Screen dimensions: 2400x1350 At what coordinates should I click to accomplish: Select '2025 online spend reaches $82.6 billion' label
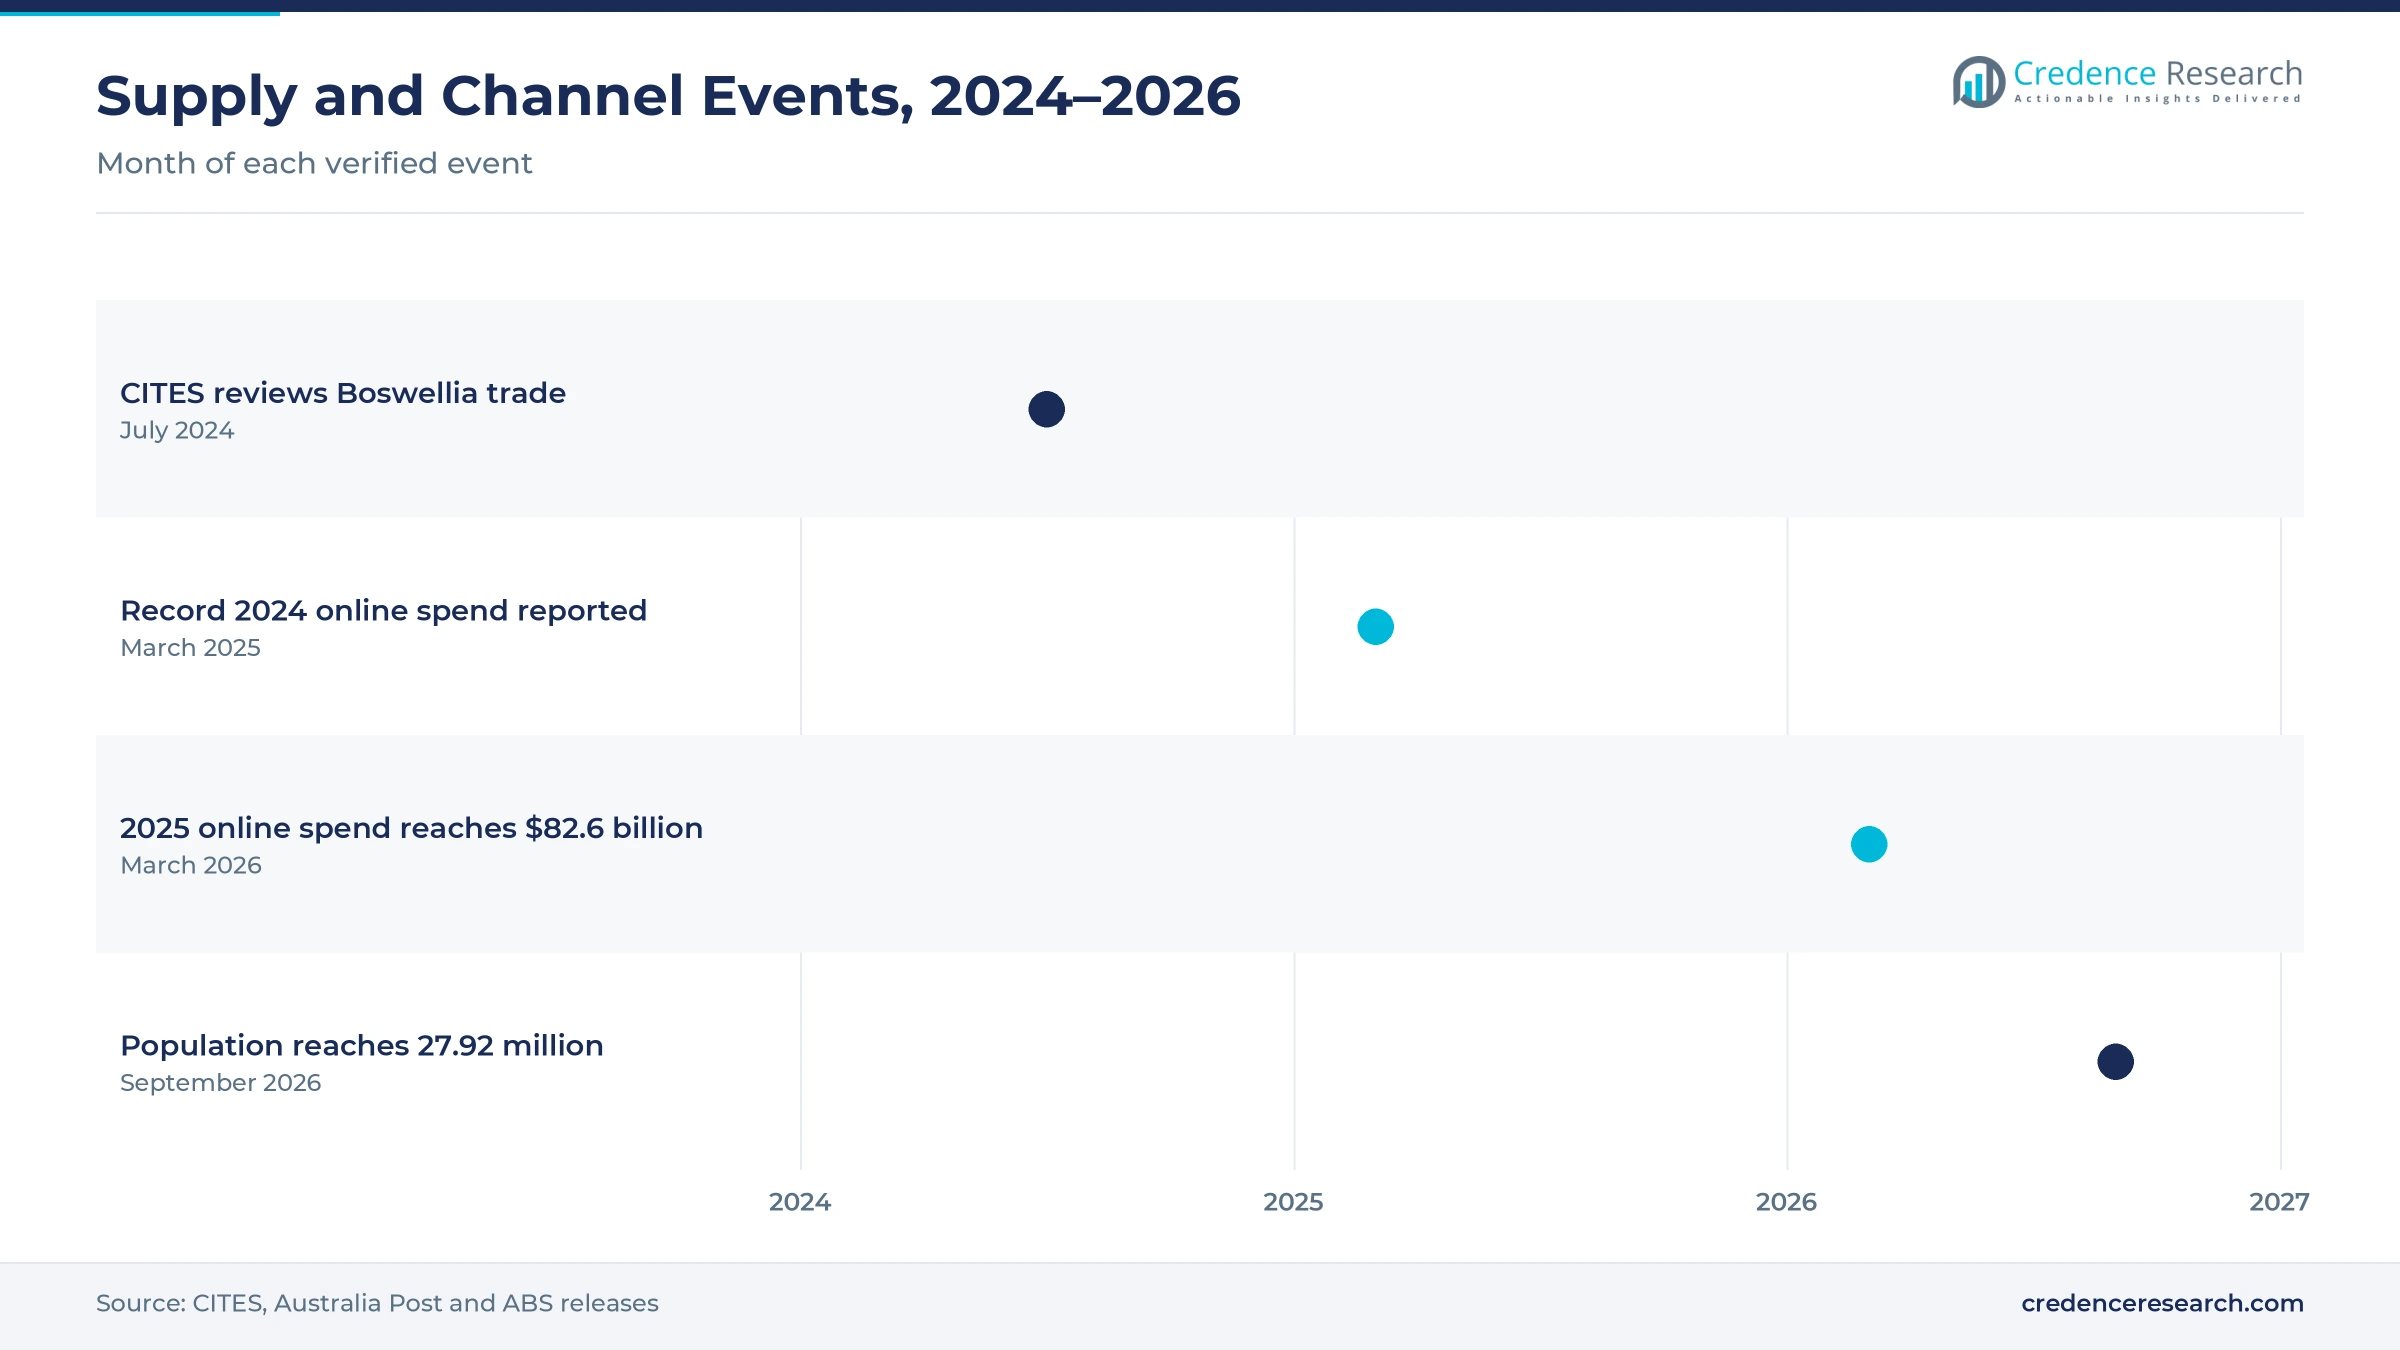pos(412,828)
